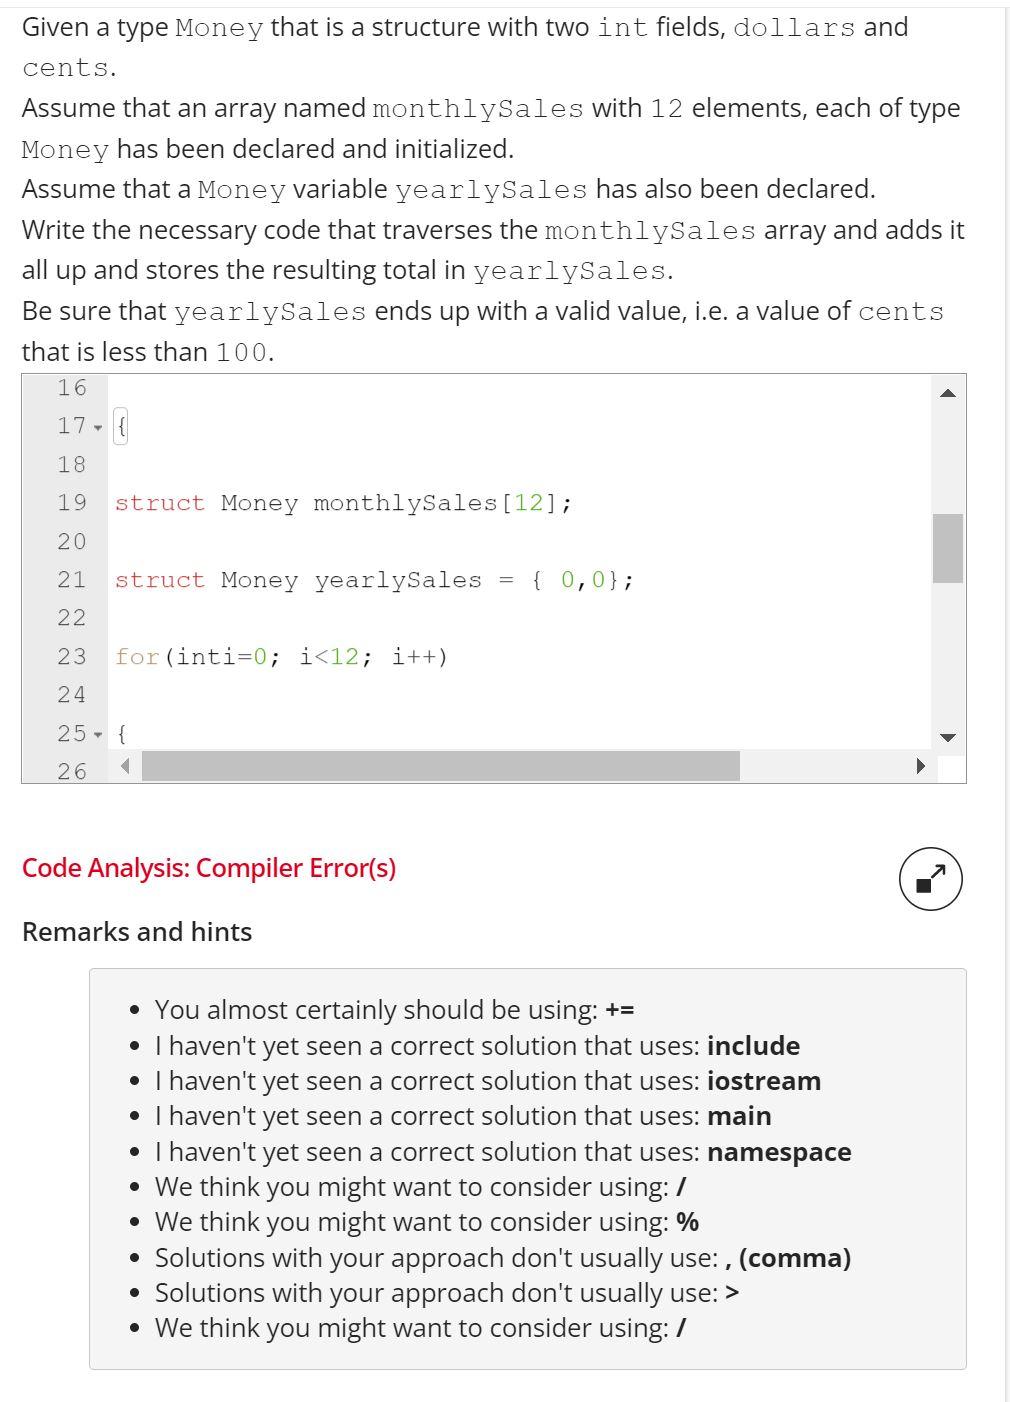
Task: Click the green 12 literal in monthlySales declaration
Action: coord(530,503)
